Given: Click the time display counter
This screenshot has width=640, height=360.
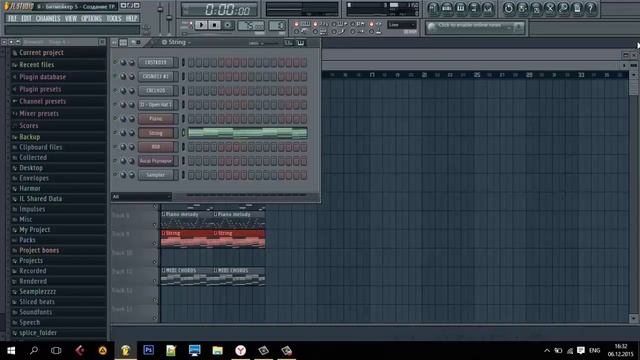Looking at the screenshot, I should (x=220, y=9).
